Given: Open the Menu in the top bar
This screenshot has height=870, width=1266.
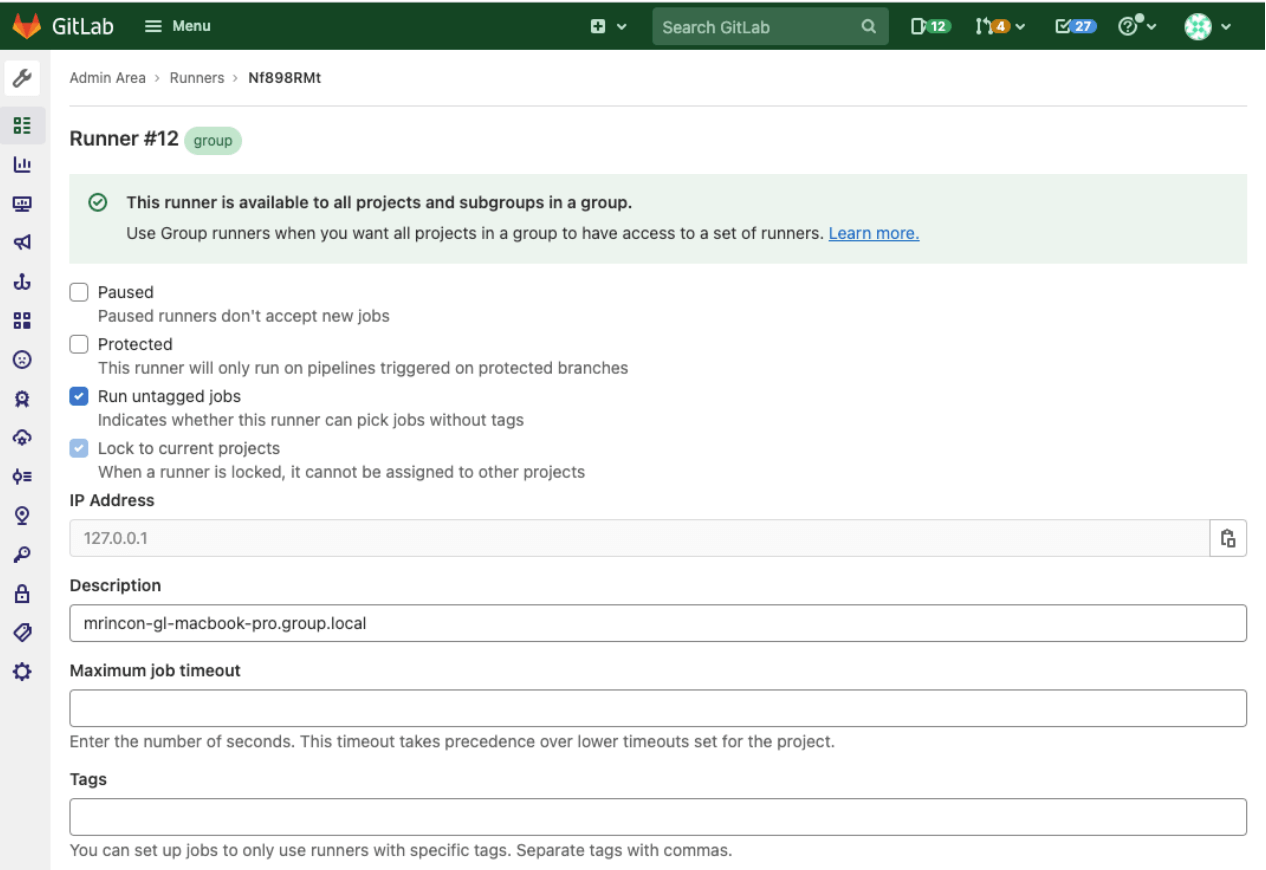Looking at the screenshot, I should 177,26.
